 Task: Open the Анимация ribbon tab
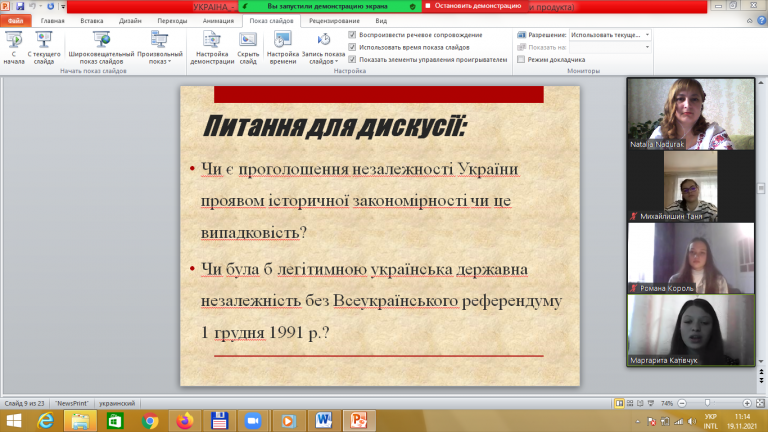218,21
